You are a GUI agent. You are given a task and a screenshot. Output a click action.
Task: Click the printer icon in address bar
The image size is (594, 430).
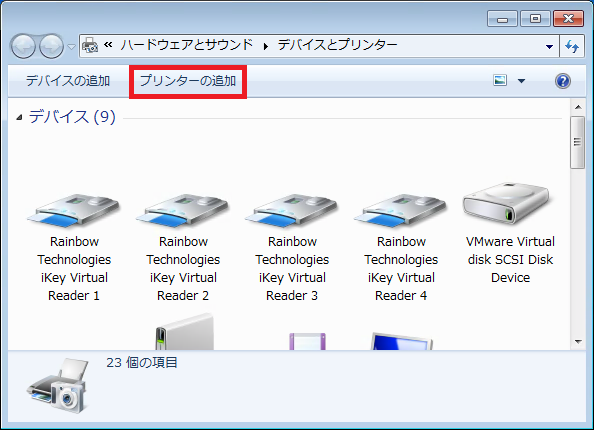(90, 45)
